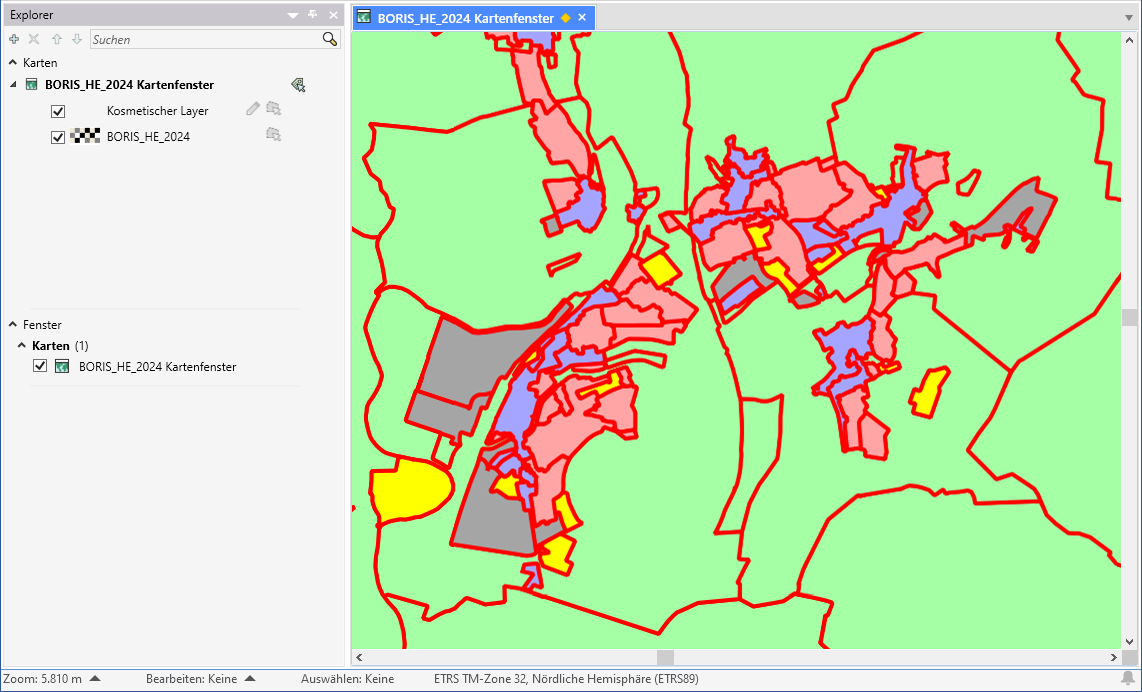This screenshot has height=692, width=1142.
Task: Pin the Explorer panel with pushpin icon
Action: [x=313, y=15]
